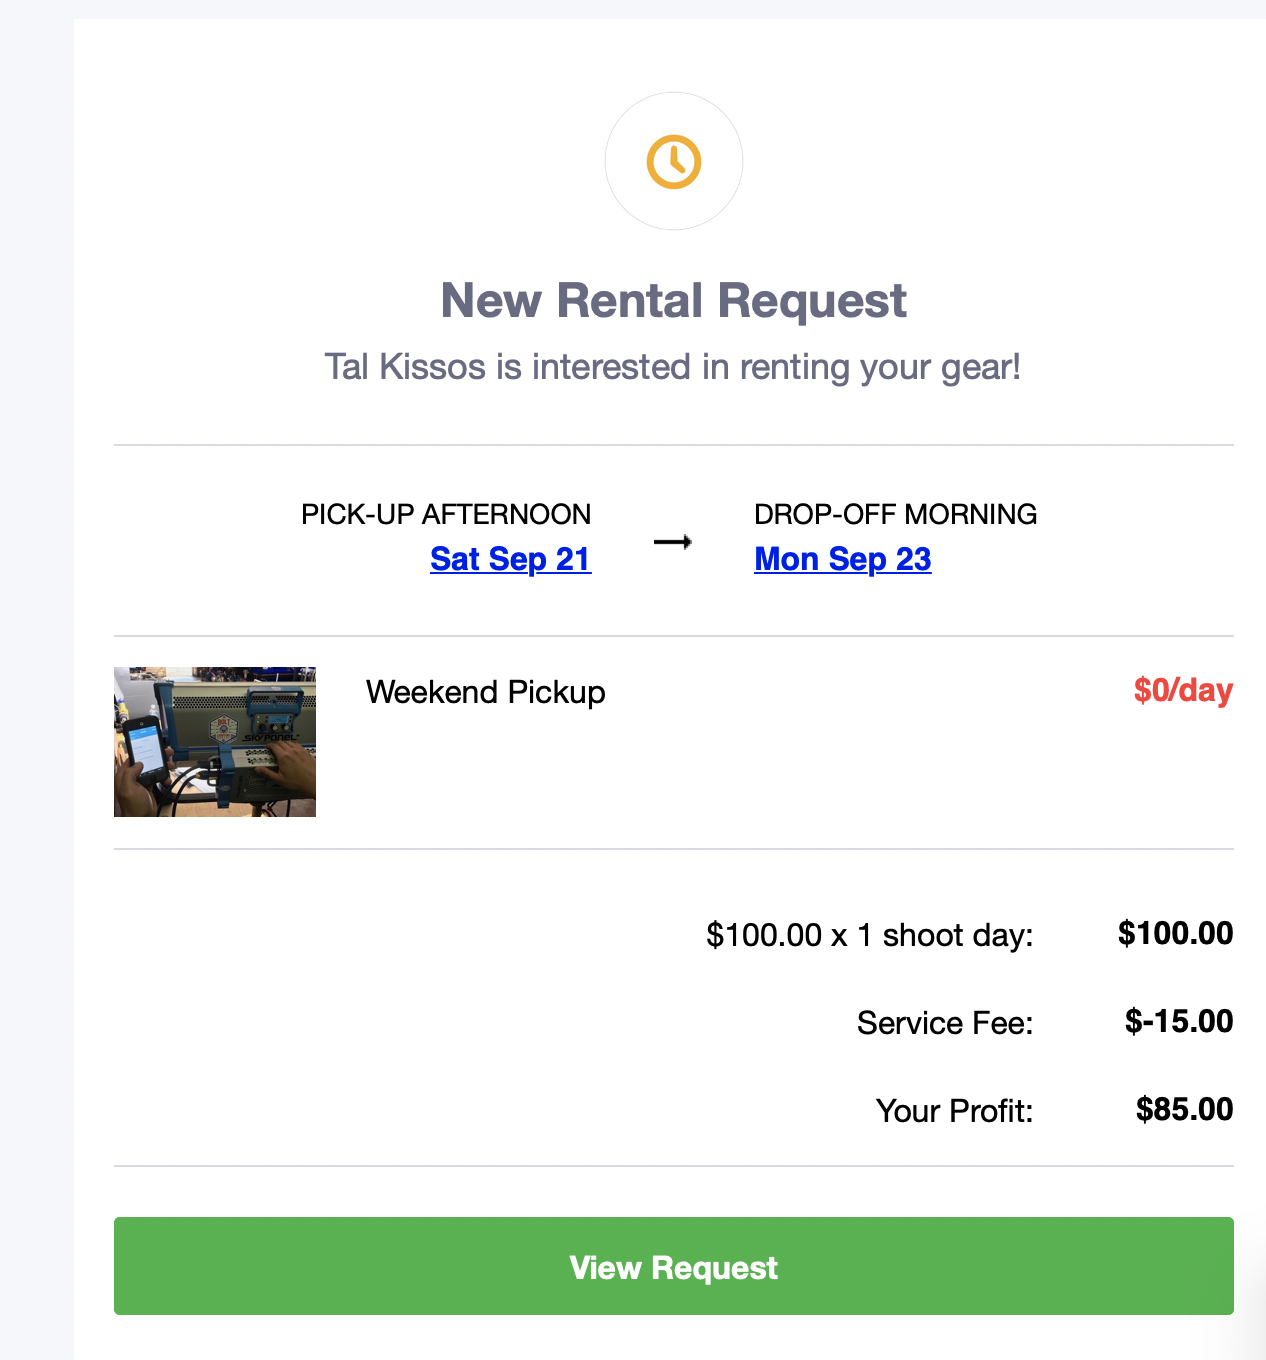Click the arrow between pick-up and drop-off
Screen dimensions: 1266x1360
tap(672, 542)
